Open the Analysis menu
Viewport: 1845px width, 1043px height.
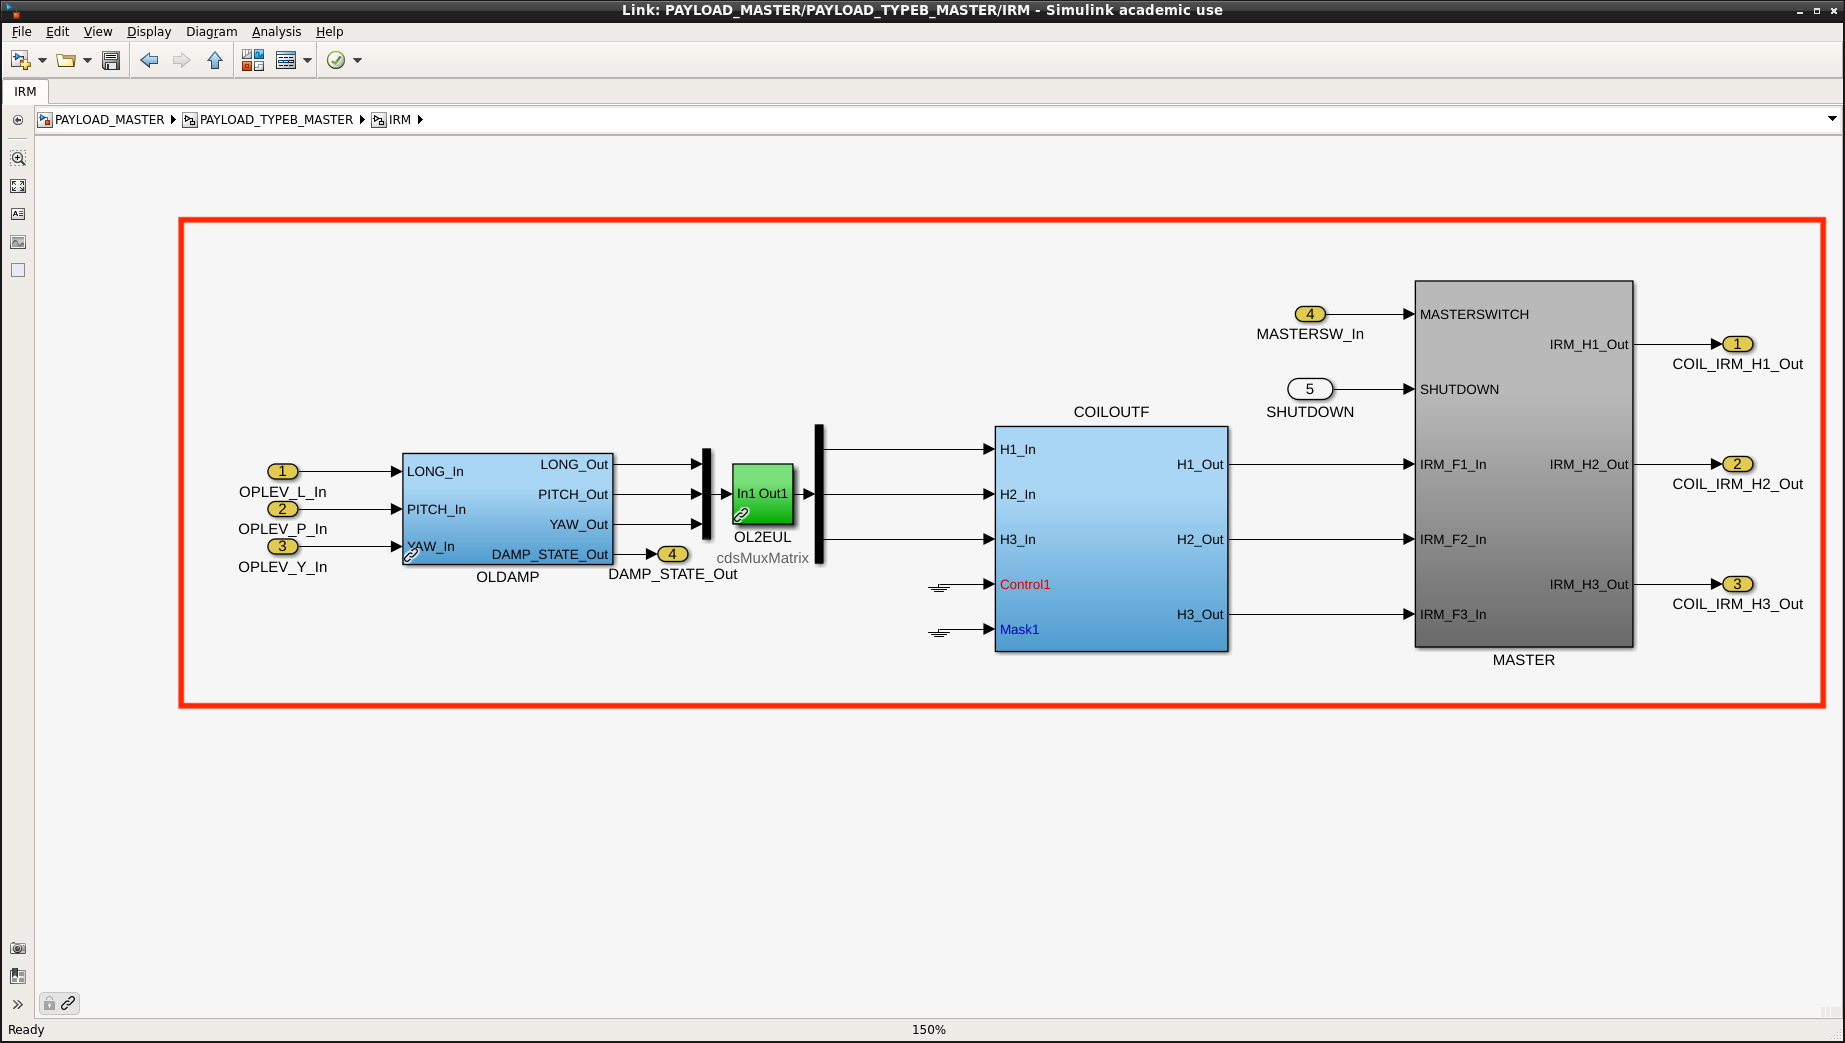coord(276,32)
